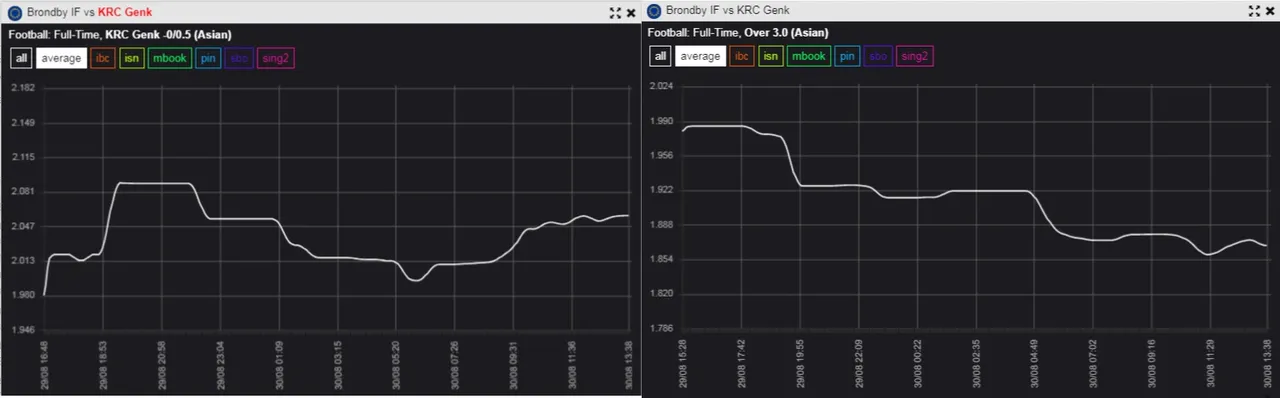The image size is (1280, 398).
Task: Toggle 'ibc' bookmaker in Over 3.0 chart
Action: tap(741, 56)
